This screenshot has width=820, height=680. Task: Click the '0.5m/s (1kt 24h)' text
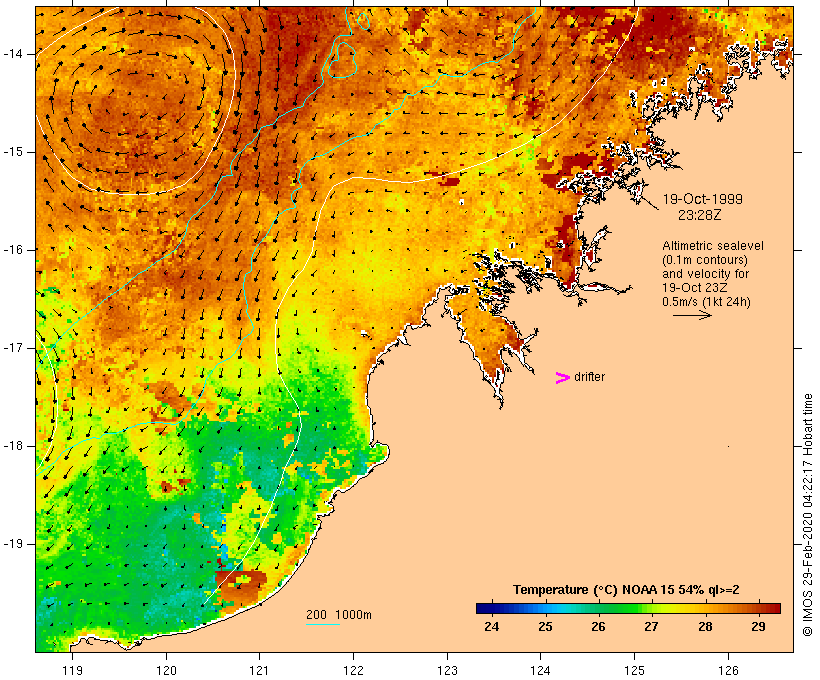[x=706, y=302]
